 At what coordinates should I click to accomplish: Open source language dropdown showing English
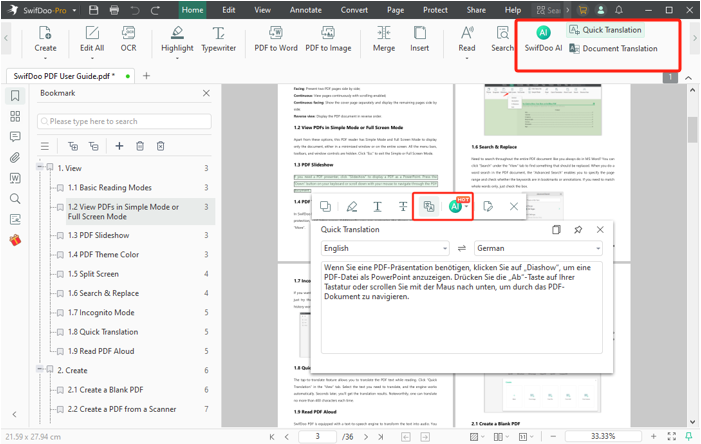pos(385,248)
